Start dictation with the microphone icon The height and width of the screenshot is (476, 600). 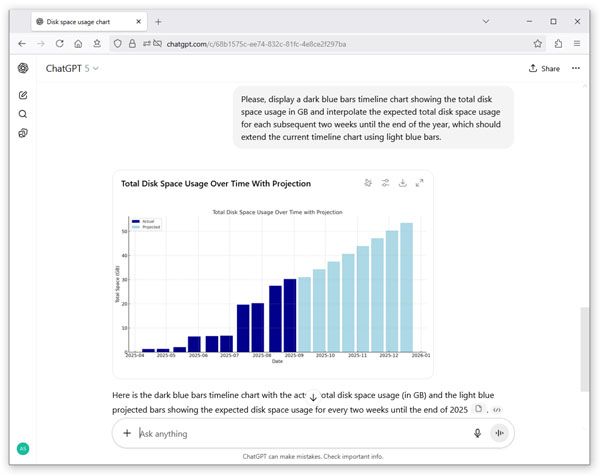tap(477, 433)
